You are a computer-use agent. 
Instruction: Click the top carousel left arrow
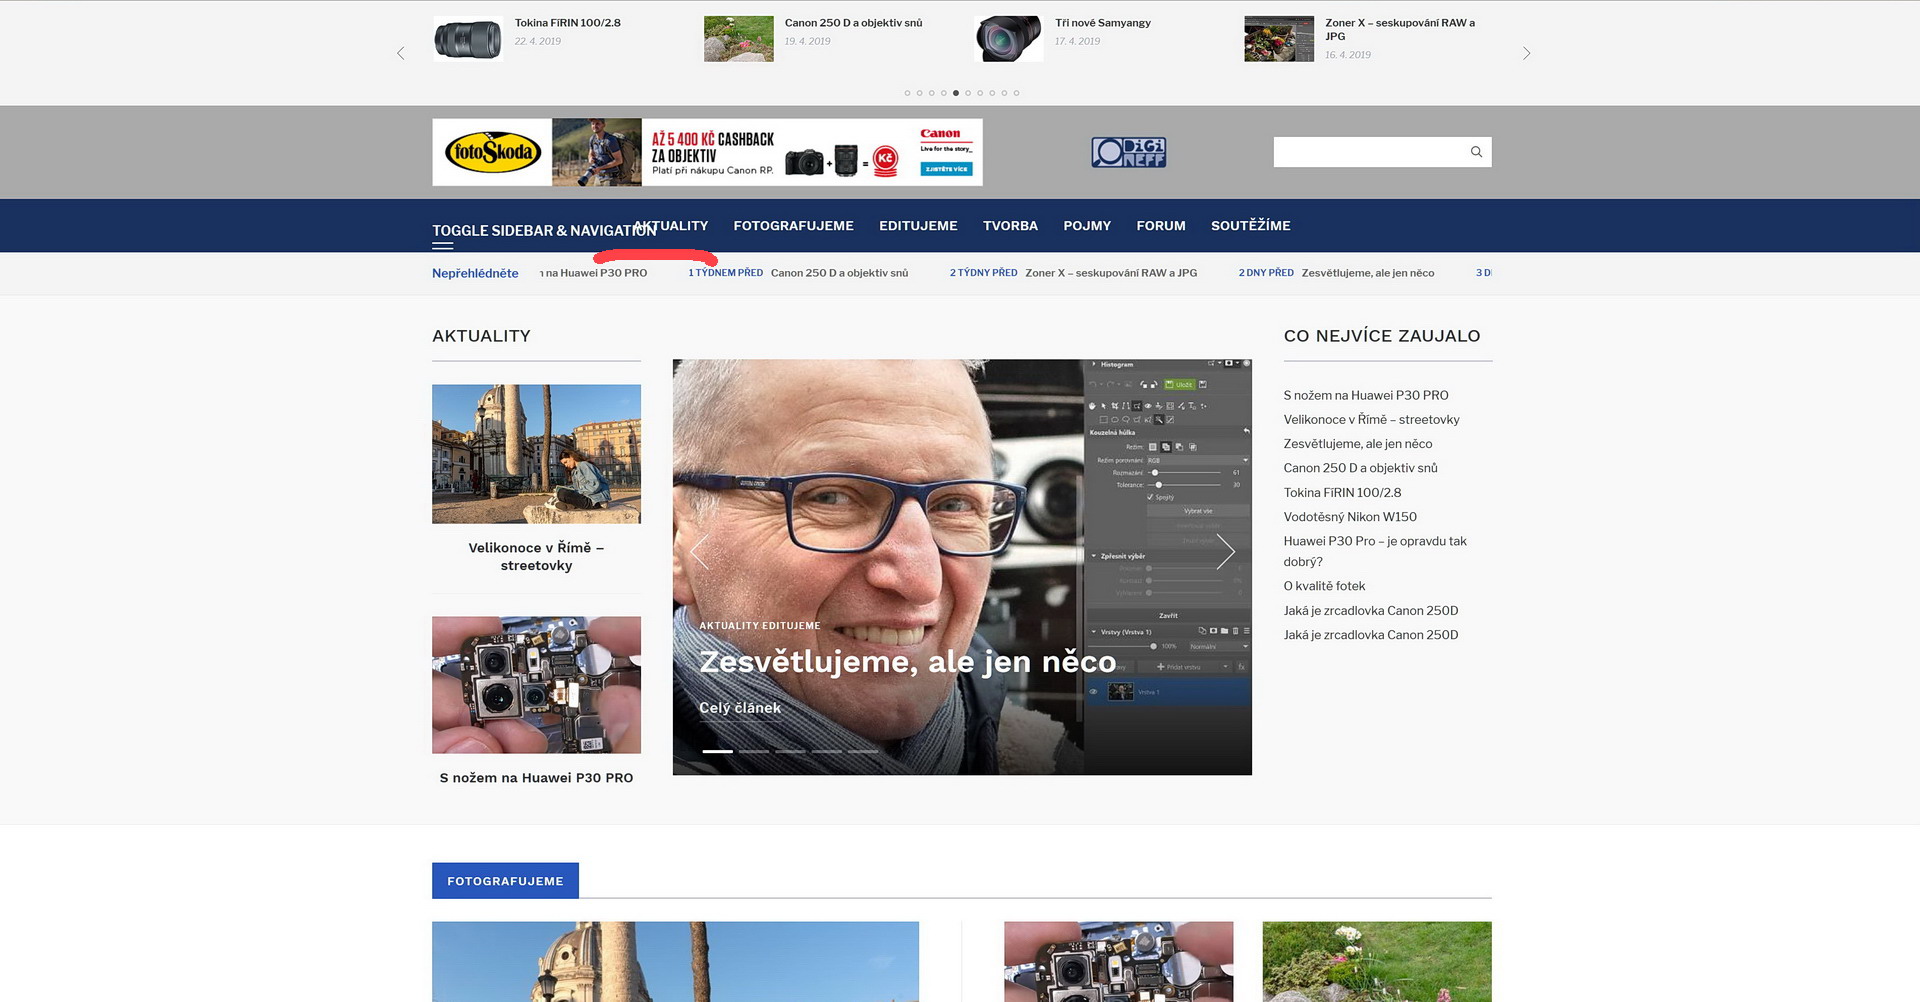click(x=401, y=54)
